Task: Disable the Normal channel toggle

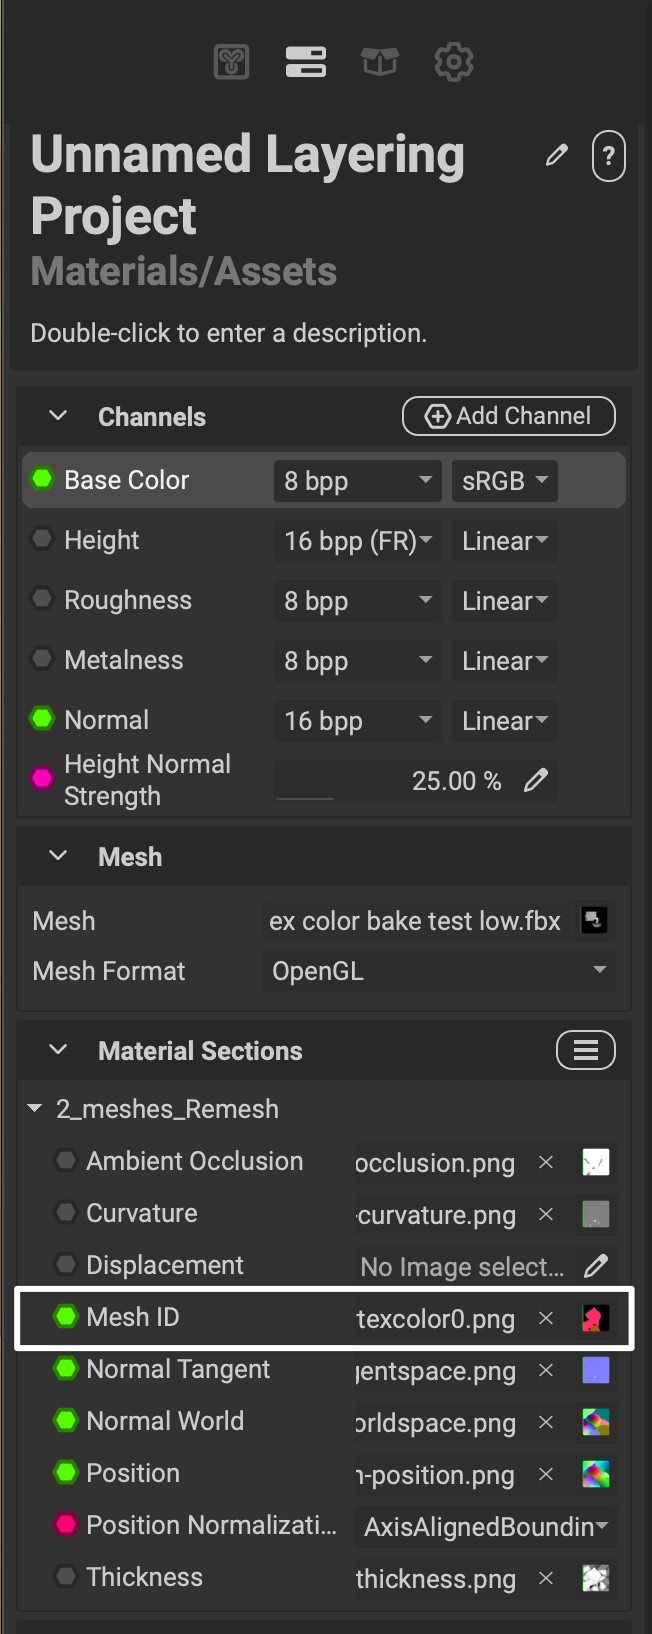Action: click(42, 718)
